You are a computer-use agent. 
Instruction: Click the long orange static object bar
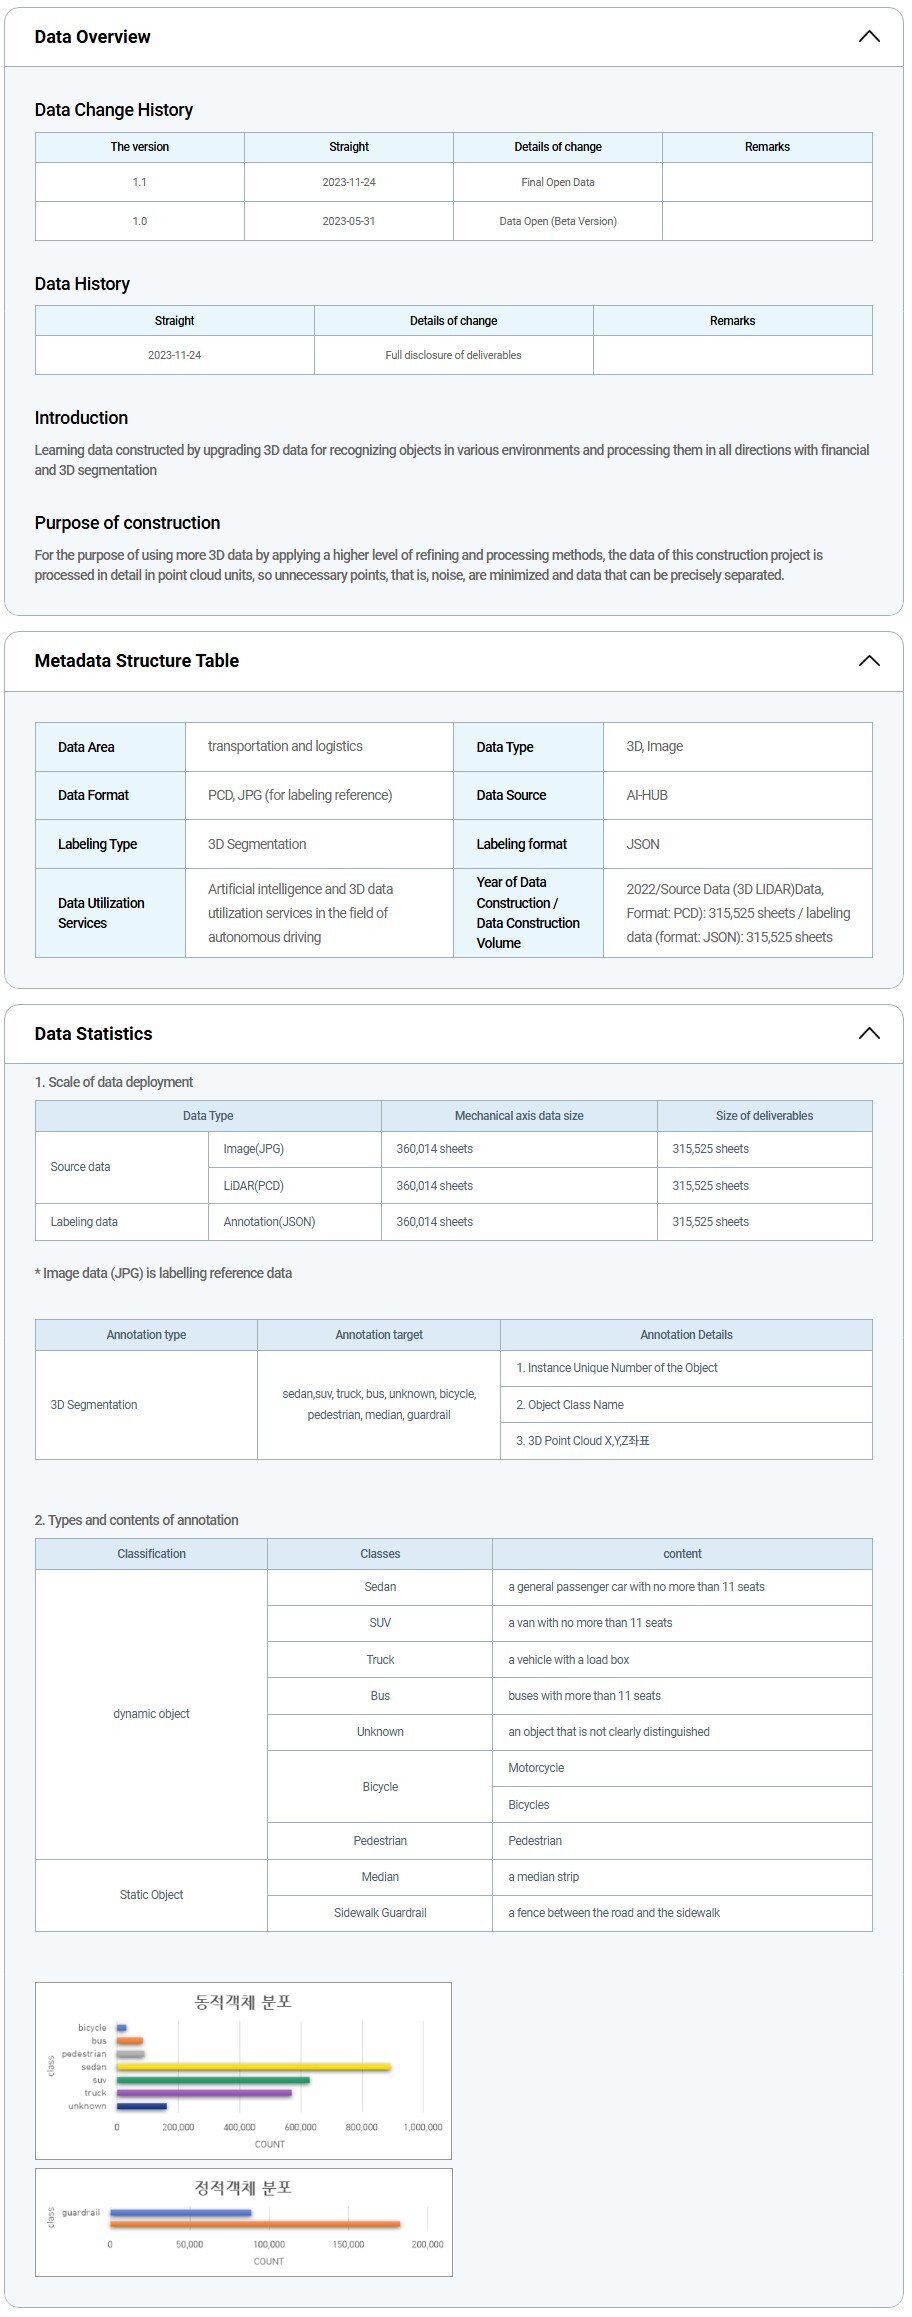(x=255, y=2224)
